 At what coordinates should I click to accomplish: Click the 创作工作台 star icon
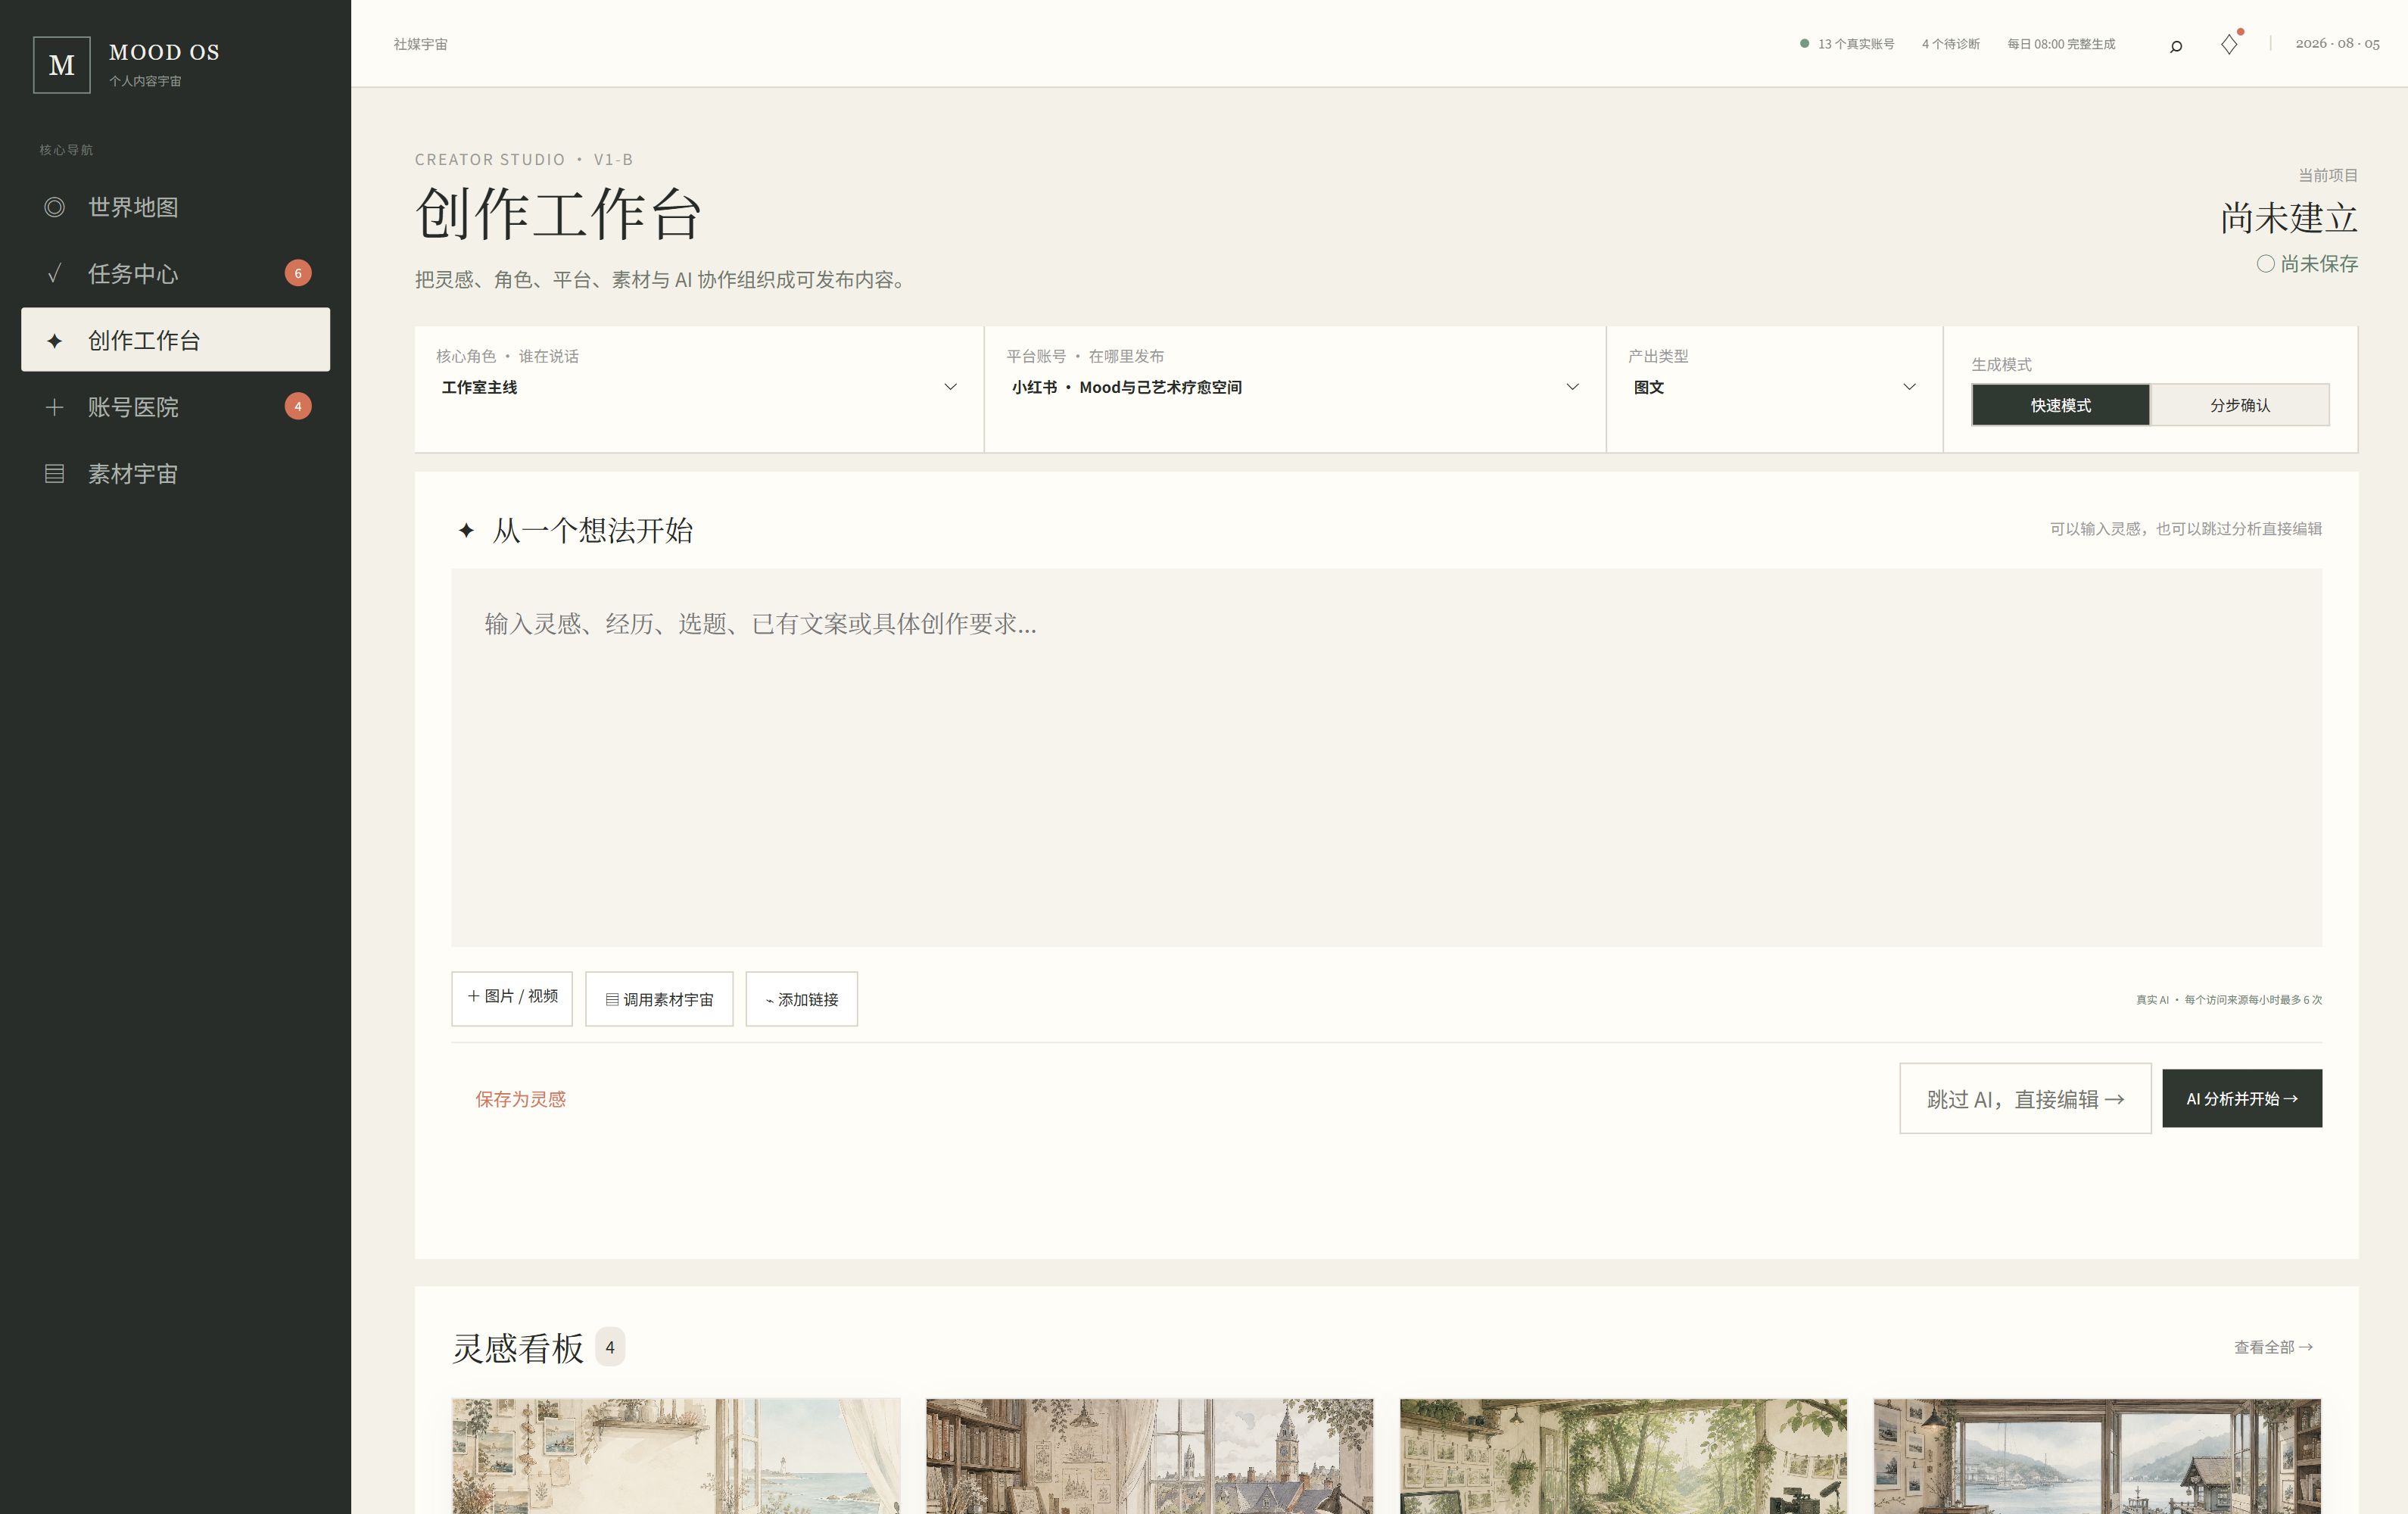55,341
